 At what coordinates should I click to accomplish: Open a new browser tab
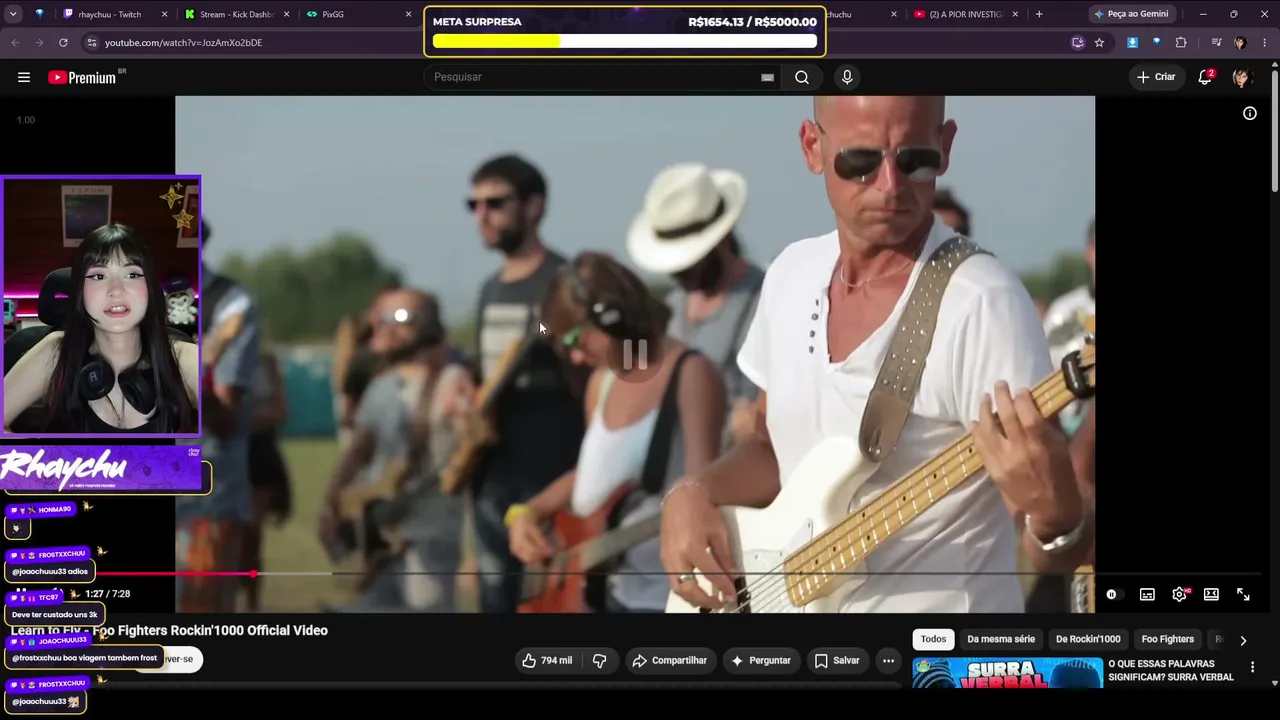pyautogui.click(x=1039, y=14)
